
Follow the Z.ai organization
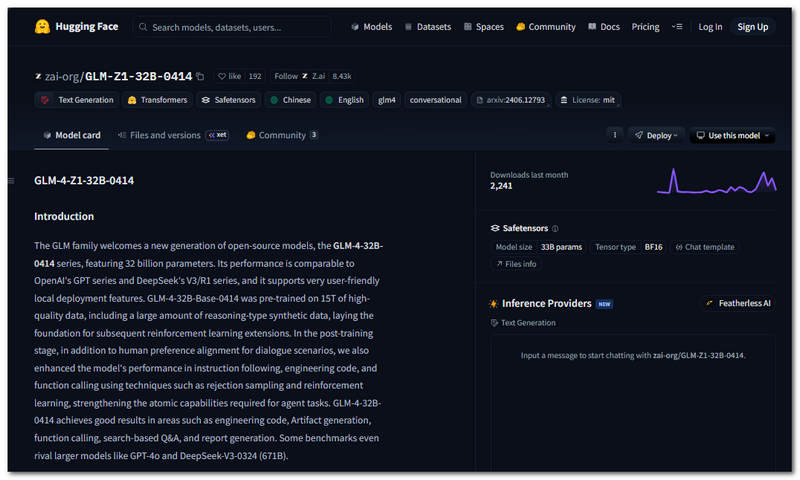click(x=286, y=76)
